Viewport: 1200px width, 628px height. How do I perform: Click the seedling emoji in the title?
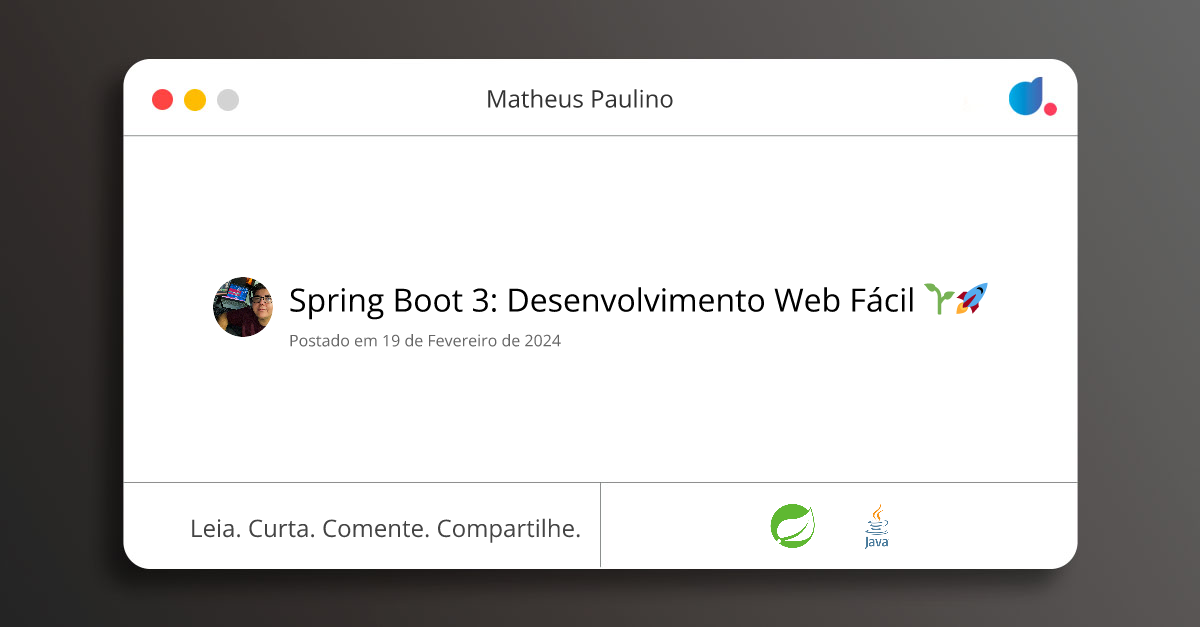941,299
